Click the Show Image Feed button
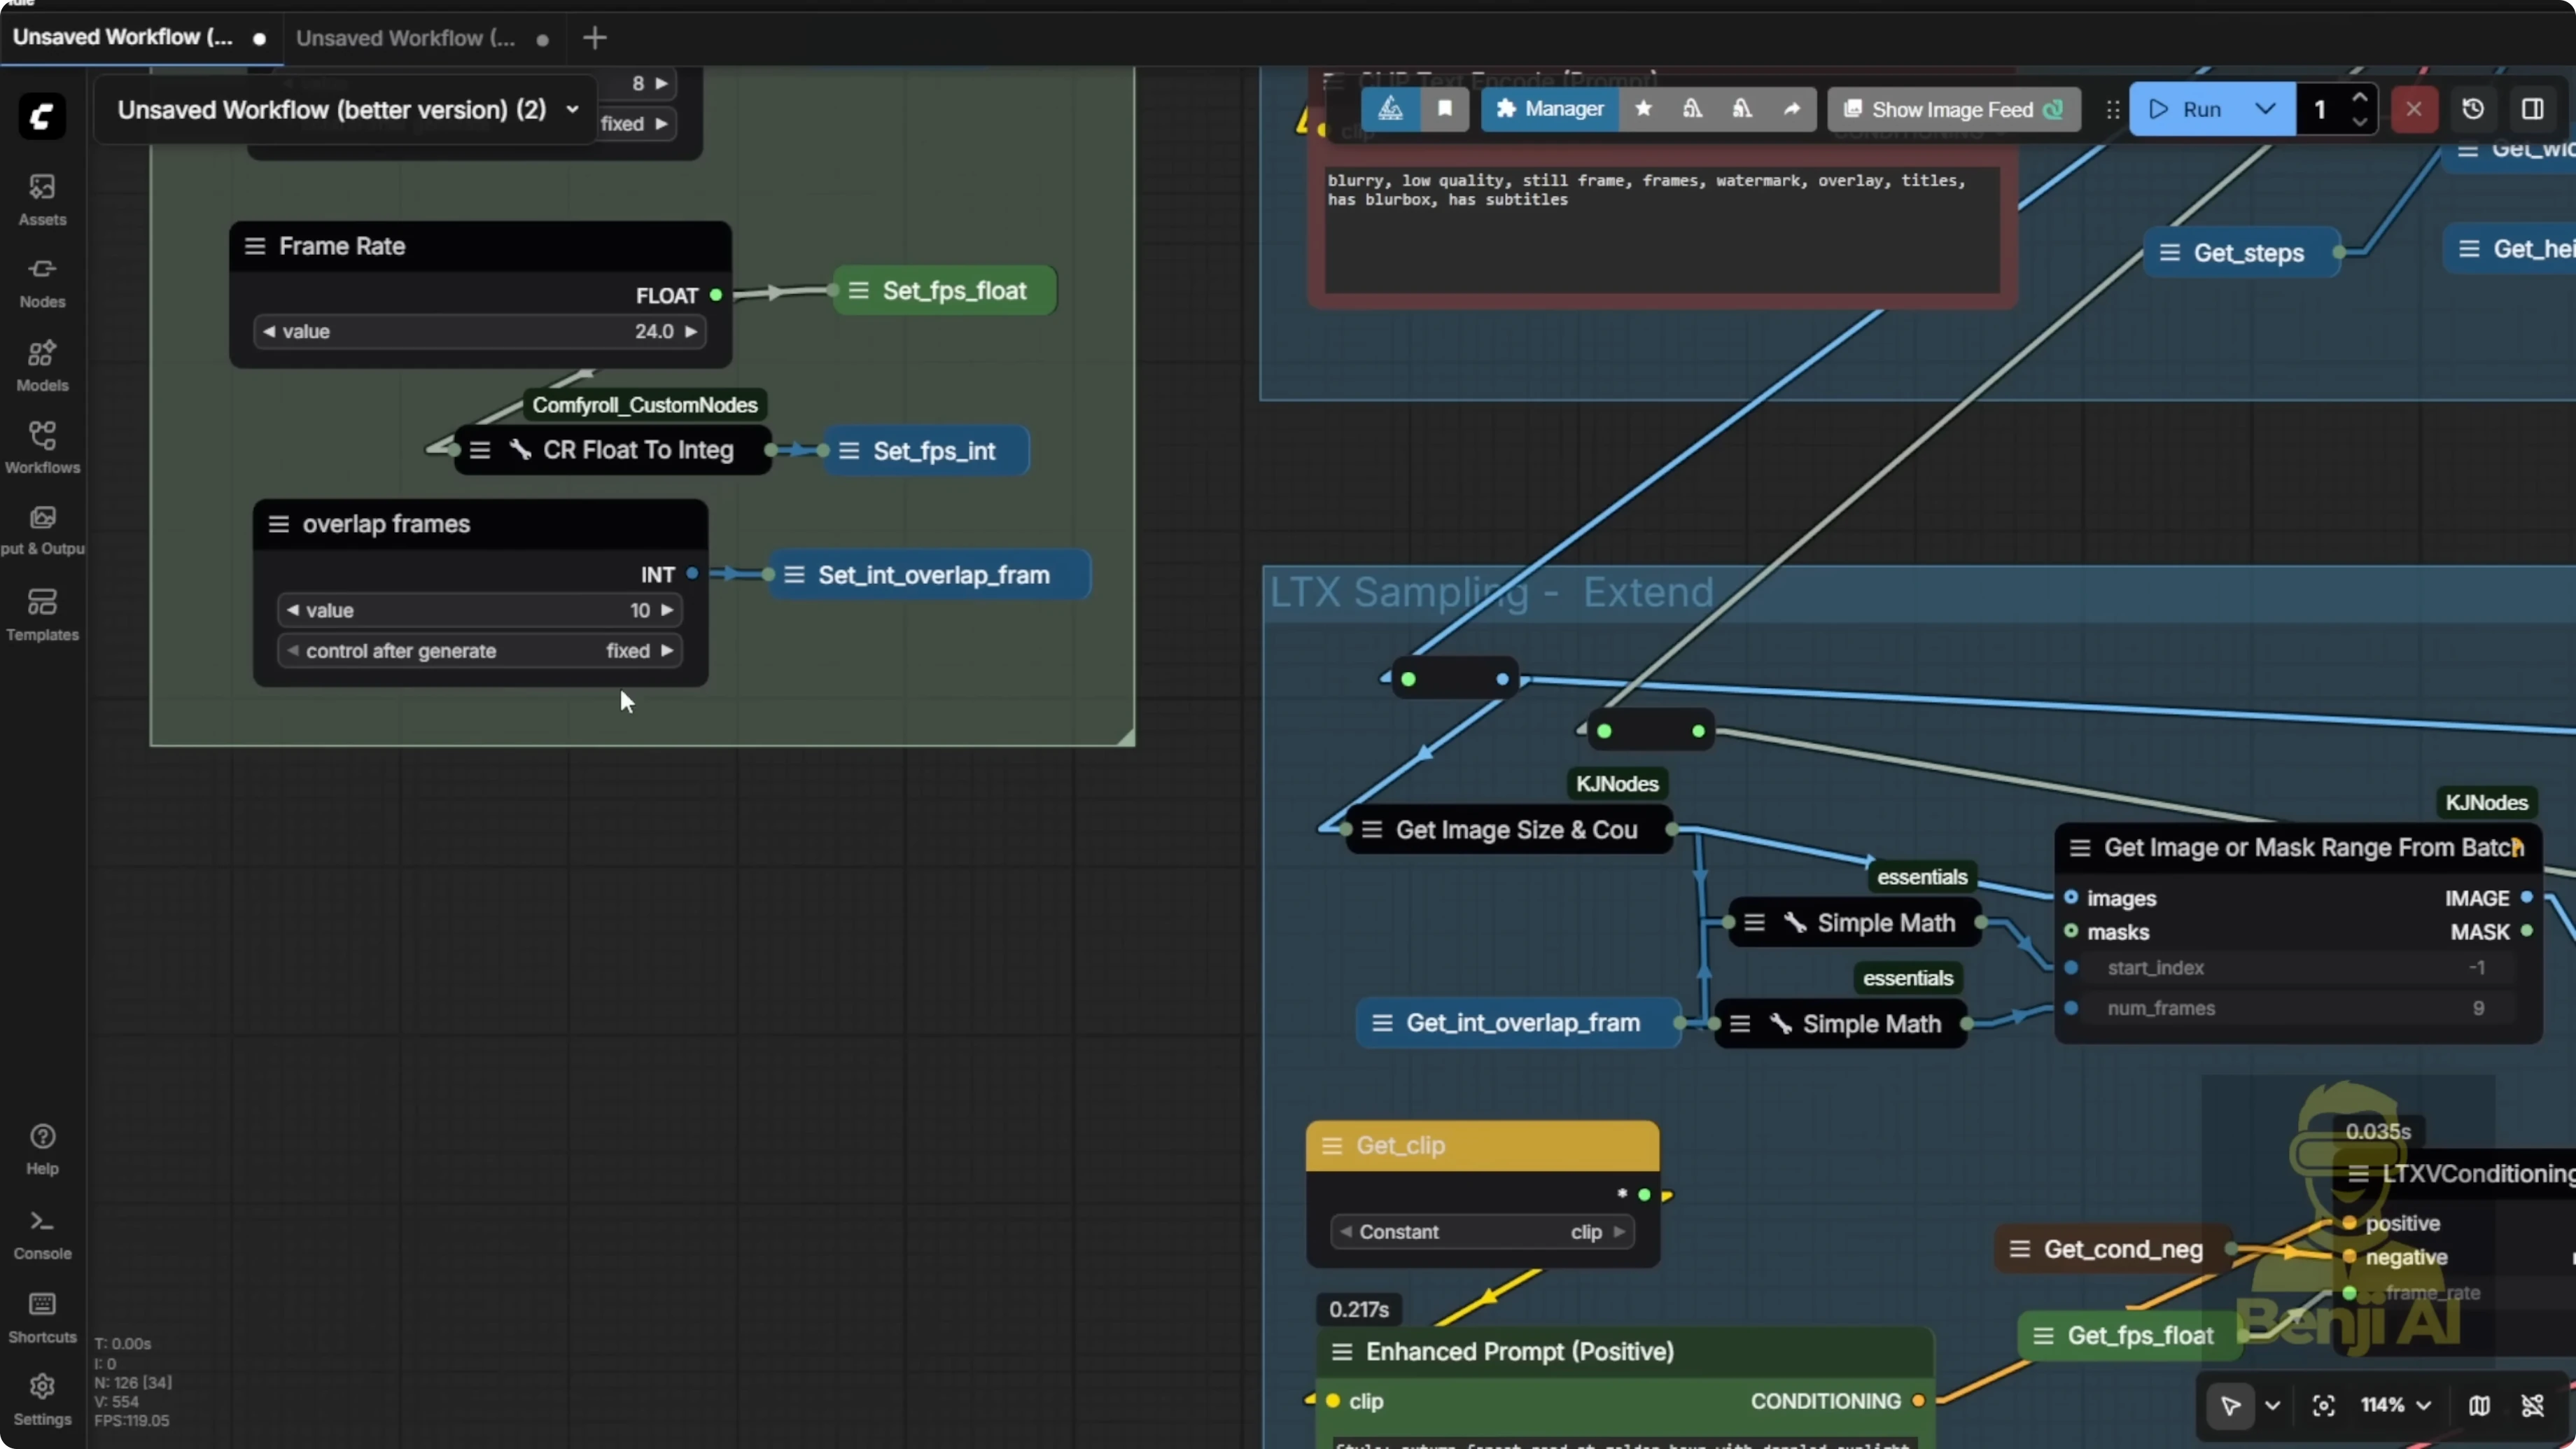2576x1449 pixels. pyautogui.click(x=1953, y=109)
